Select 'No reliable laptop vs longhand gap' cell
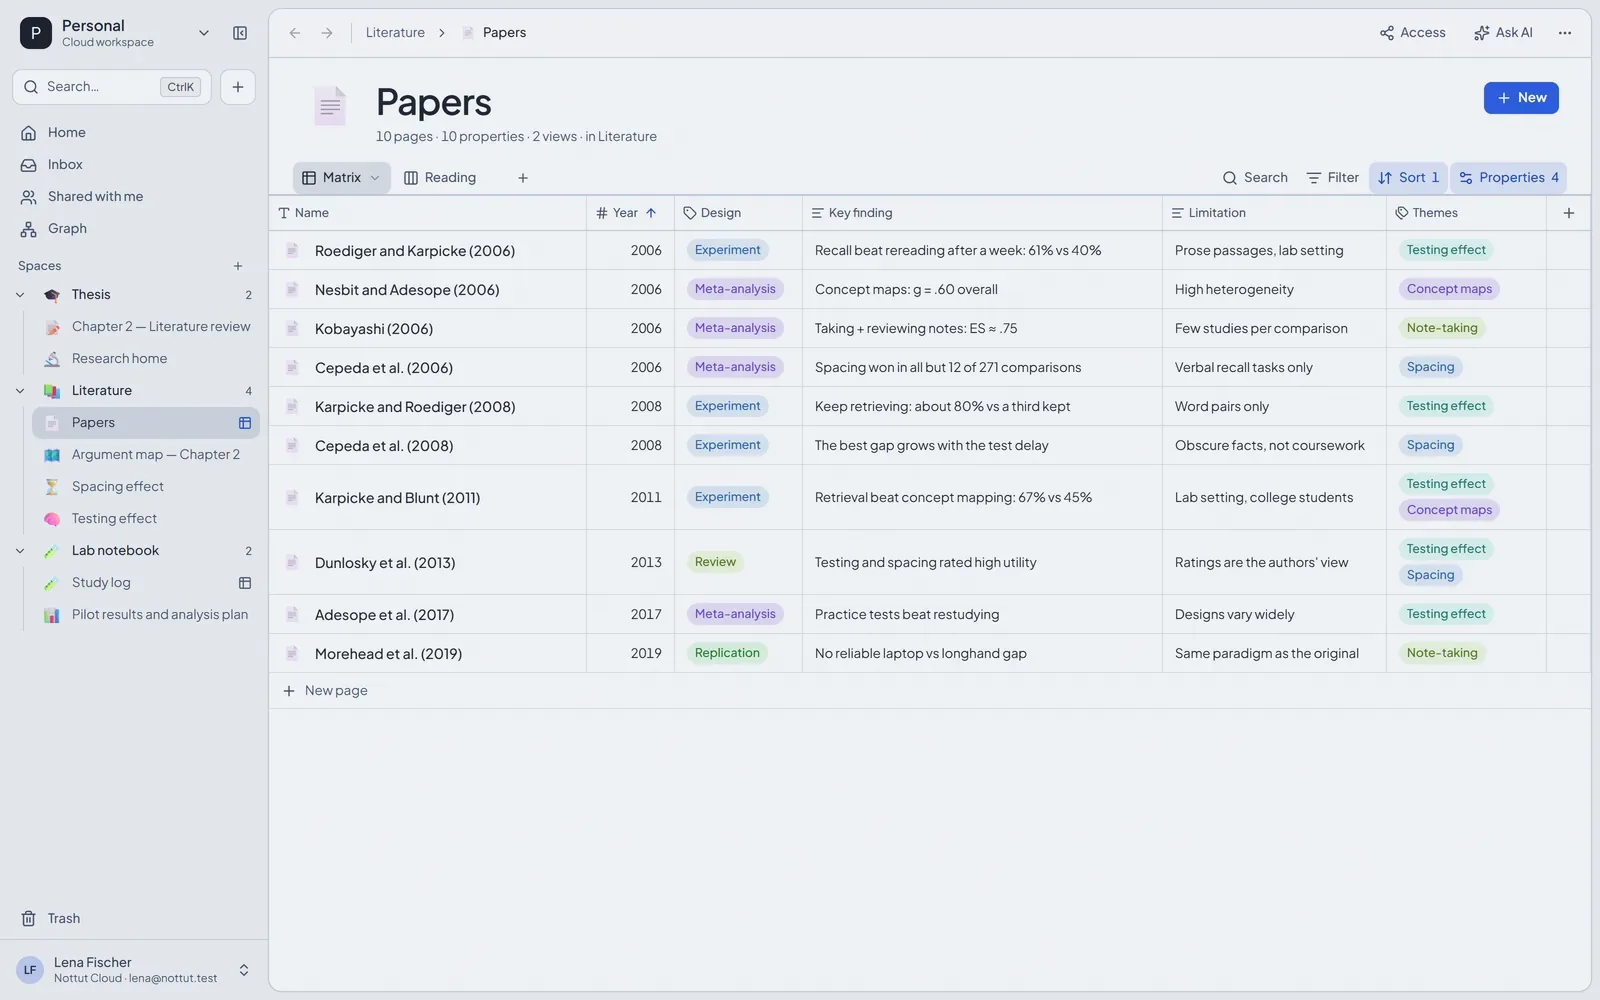 coord(982,654)
